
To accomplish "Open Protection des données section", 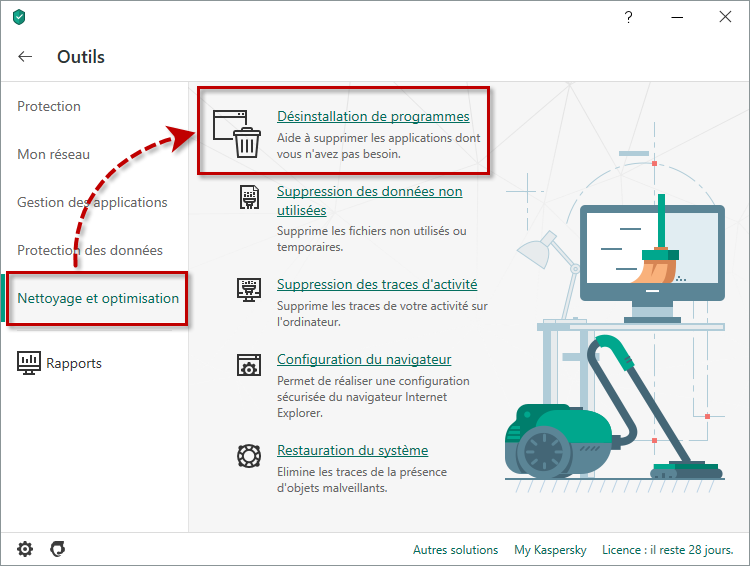I will click(90, 250).
